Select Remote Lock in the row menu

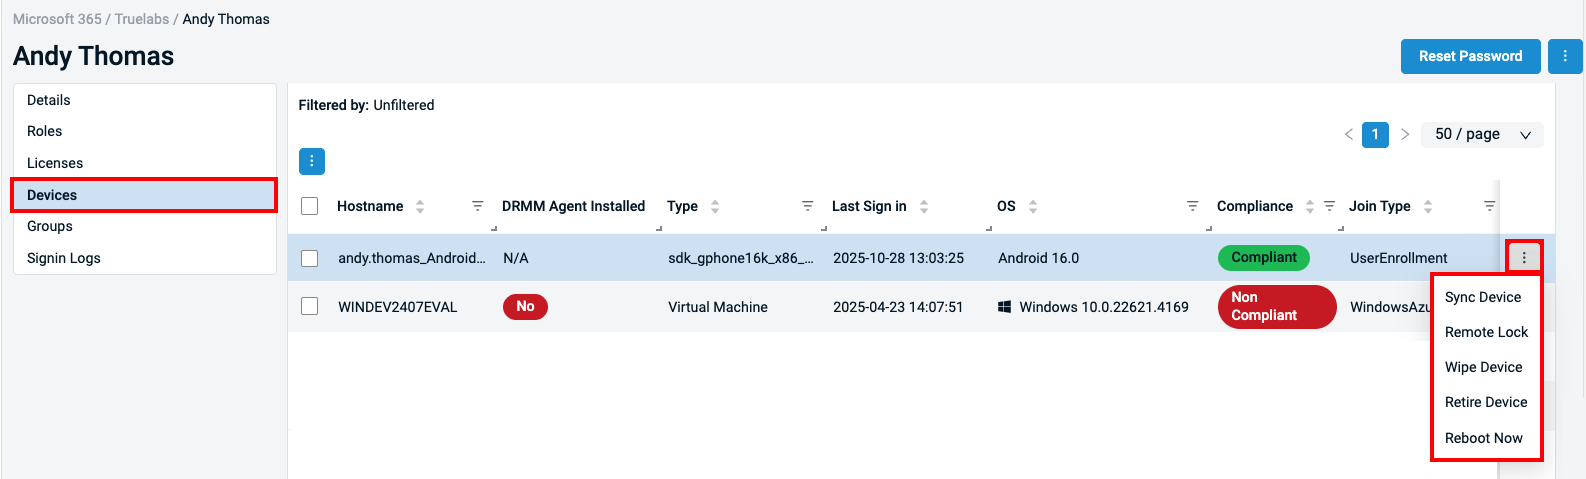(1486, 332)
